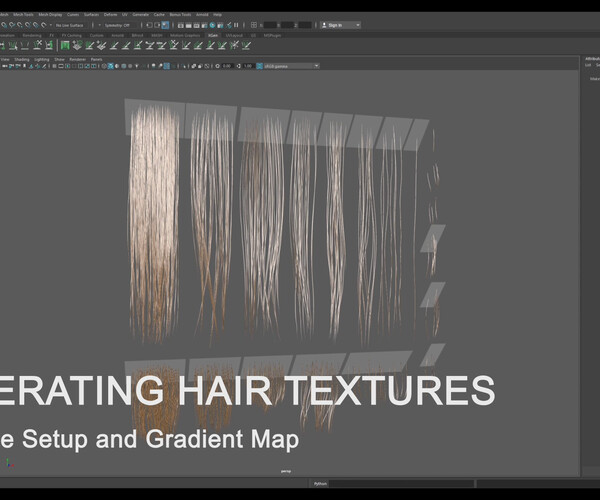The width and height of the screenshot is (600, 500).
Task: Click the exposure value field showing 0.00
Action: (227, 66)
